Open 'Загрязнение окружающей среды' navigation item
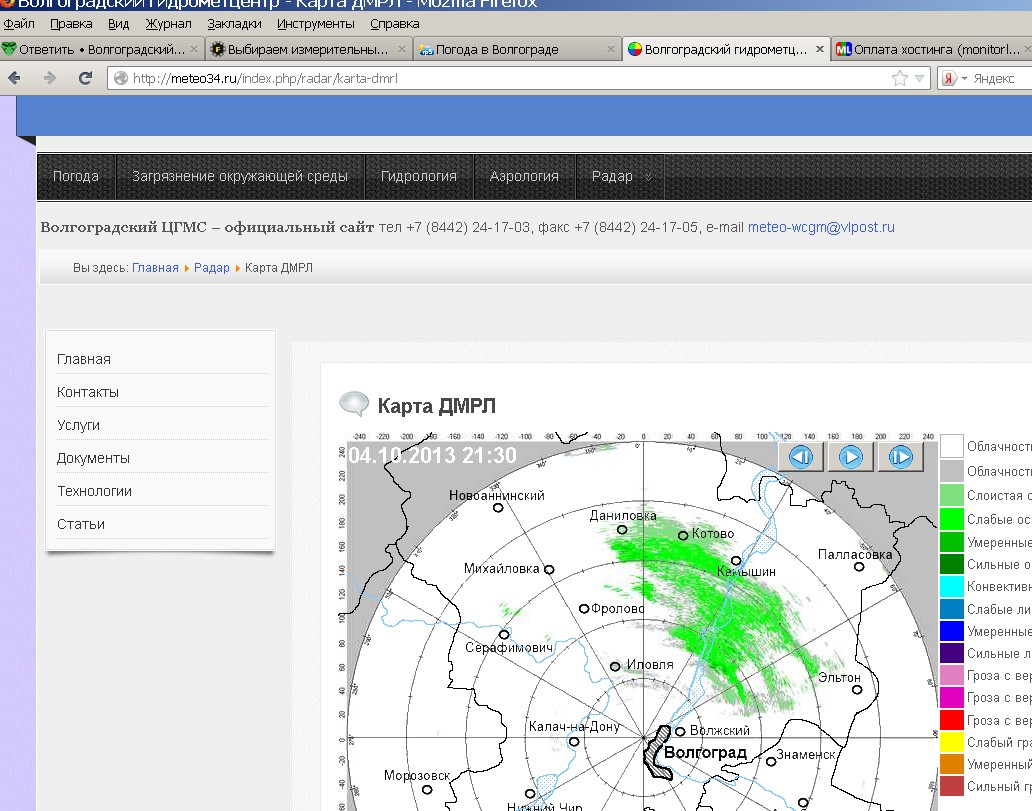This screenshot has height=811, width=1032. pos(240,176)
